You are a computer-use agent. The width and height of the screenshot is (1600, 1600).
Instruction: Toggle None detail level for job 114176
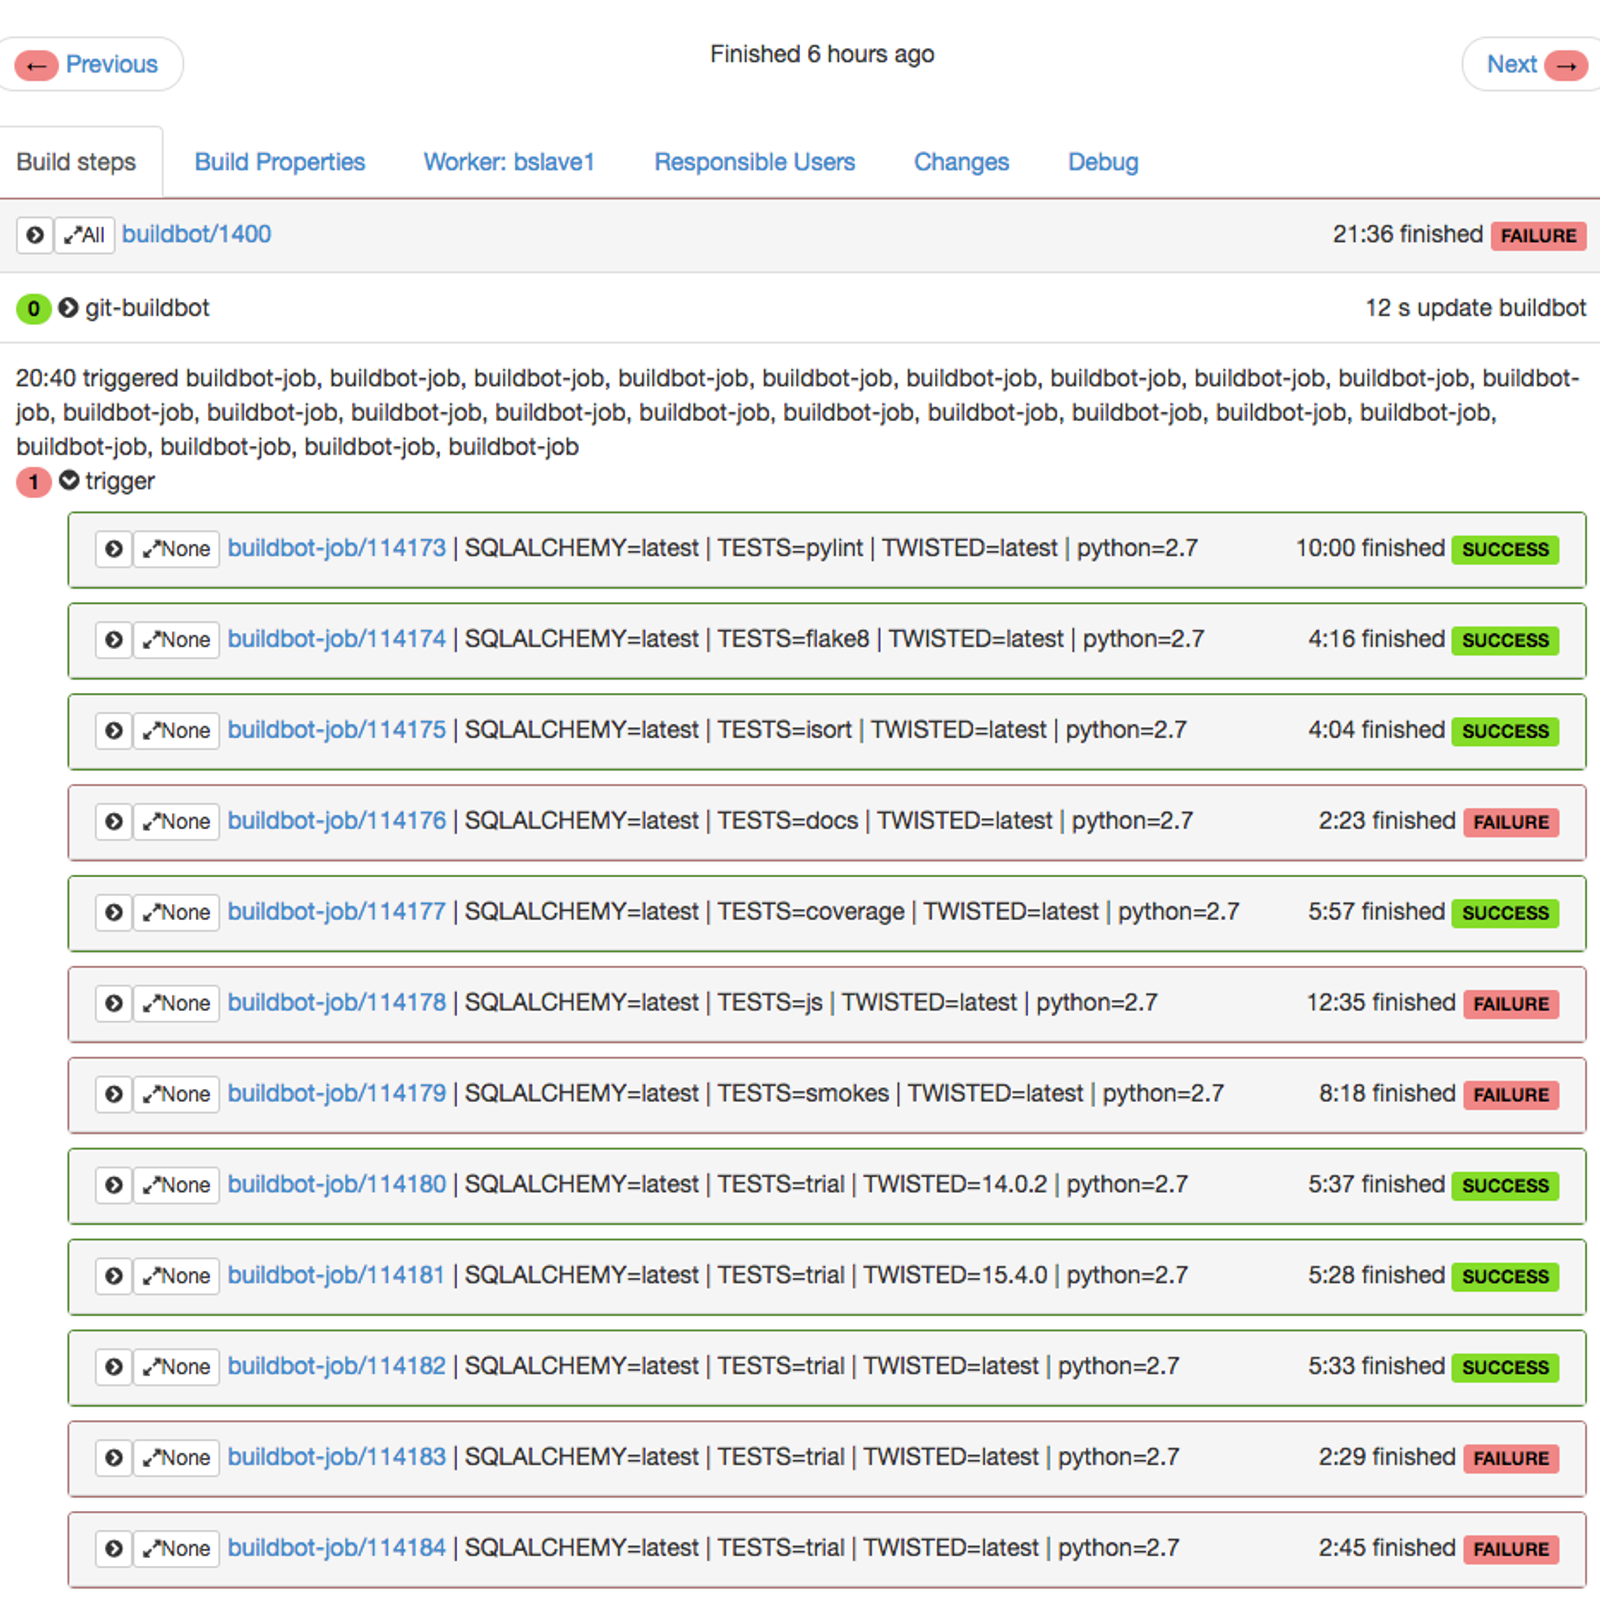[x=177, y=822]
